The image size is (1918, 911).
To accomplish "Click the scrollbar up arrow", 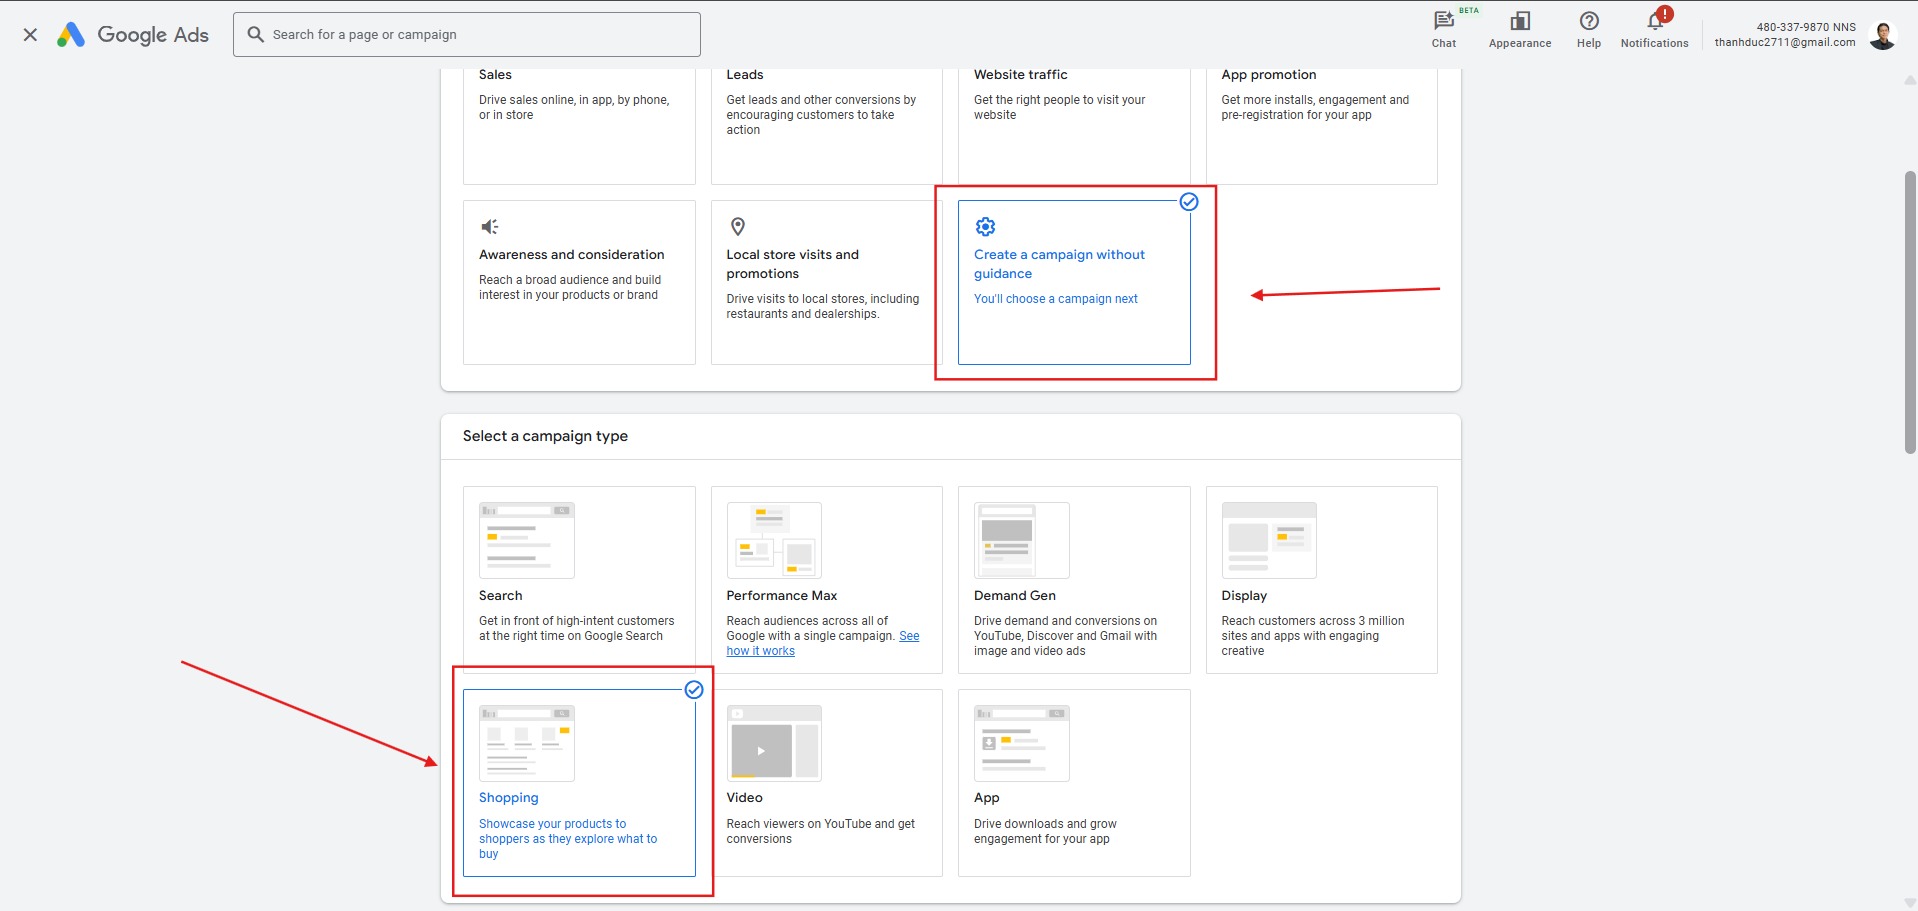I will click(1910, 79).
